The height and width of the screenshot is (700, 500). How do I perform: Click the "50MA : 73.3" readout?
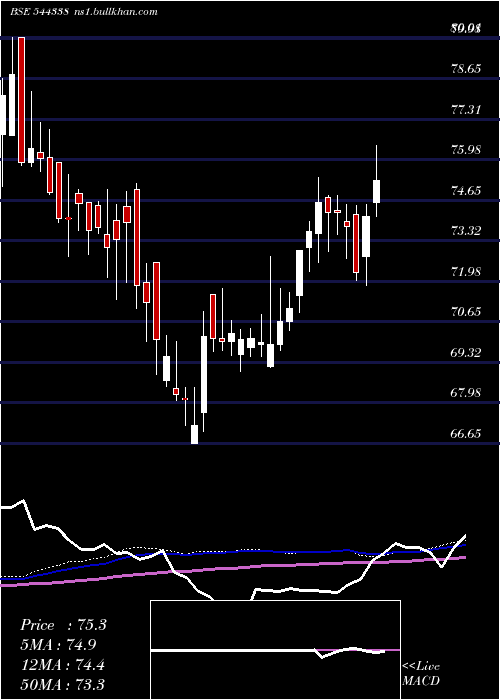pyautogui.click(x=62, y=684)
